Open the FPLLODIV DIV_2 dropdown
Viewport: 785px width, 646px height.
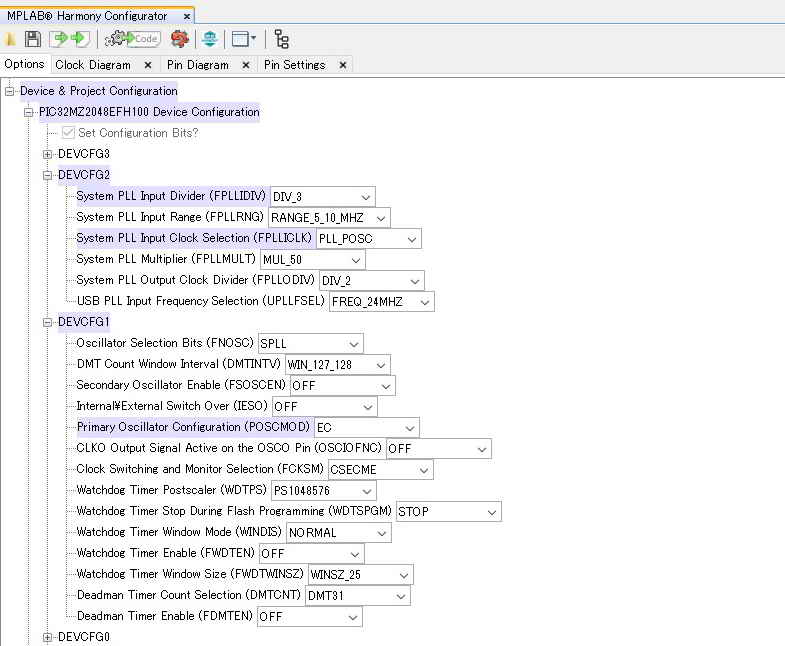[371, 281]
